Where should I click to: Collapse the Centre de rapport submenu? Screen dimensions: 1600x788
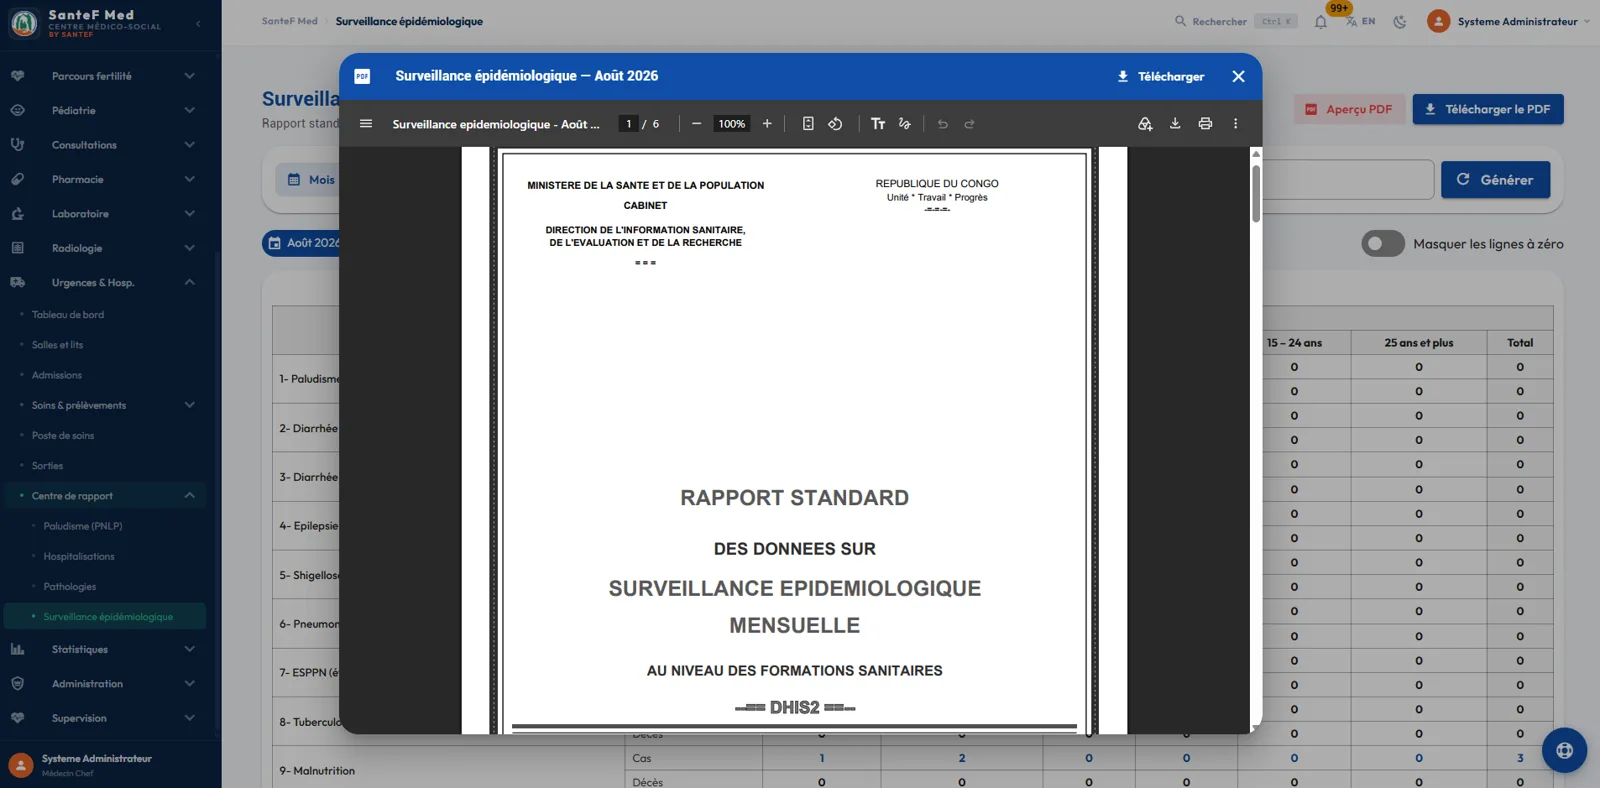pos(104,496)
